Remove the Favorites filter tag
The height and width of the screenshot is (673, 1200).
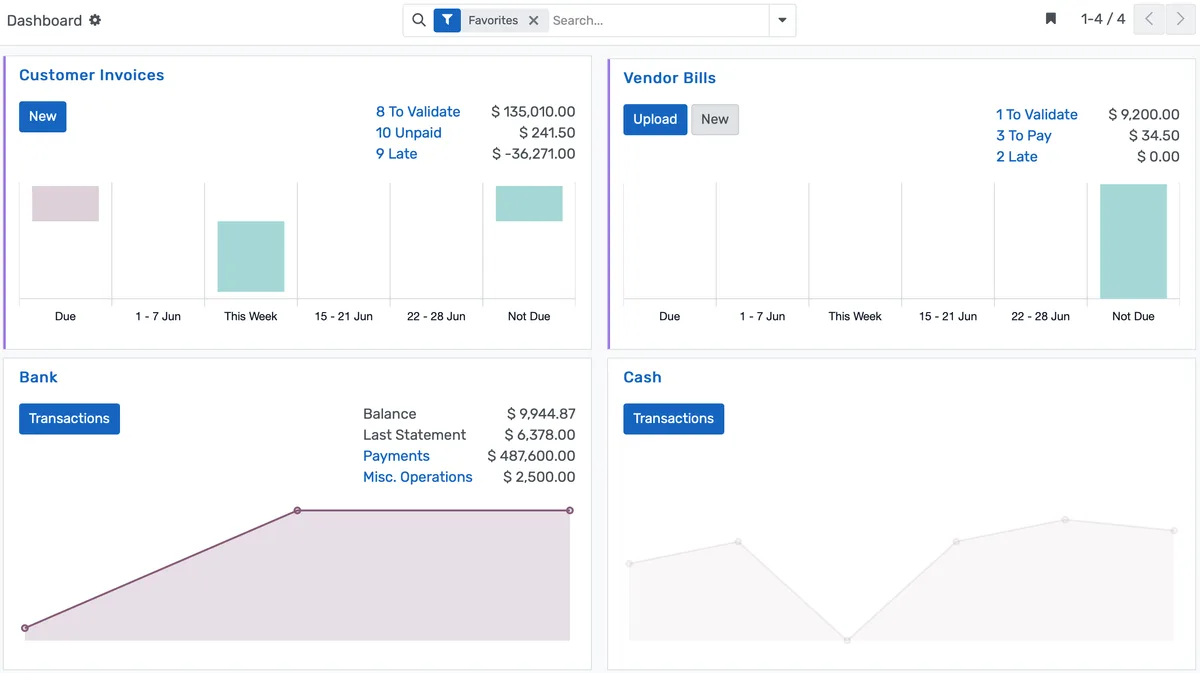[x=534, y=20]
